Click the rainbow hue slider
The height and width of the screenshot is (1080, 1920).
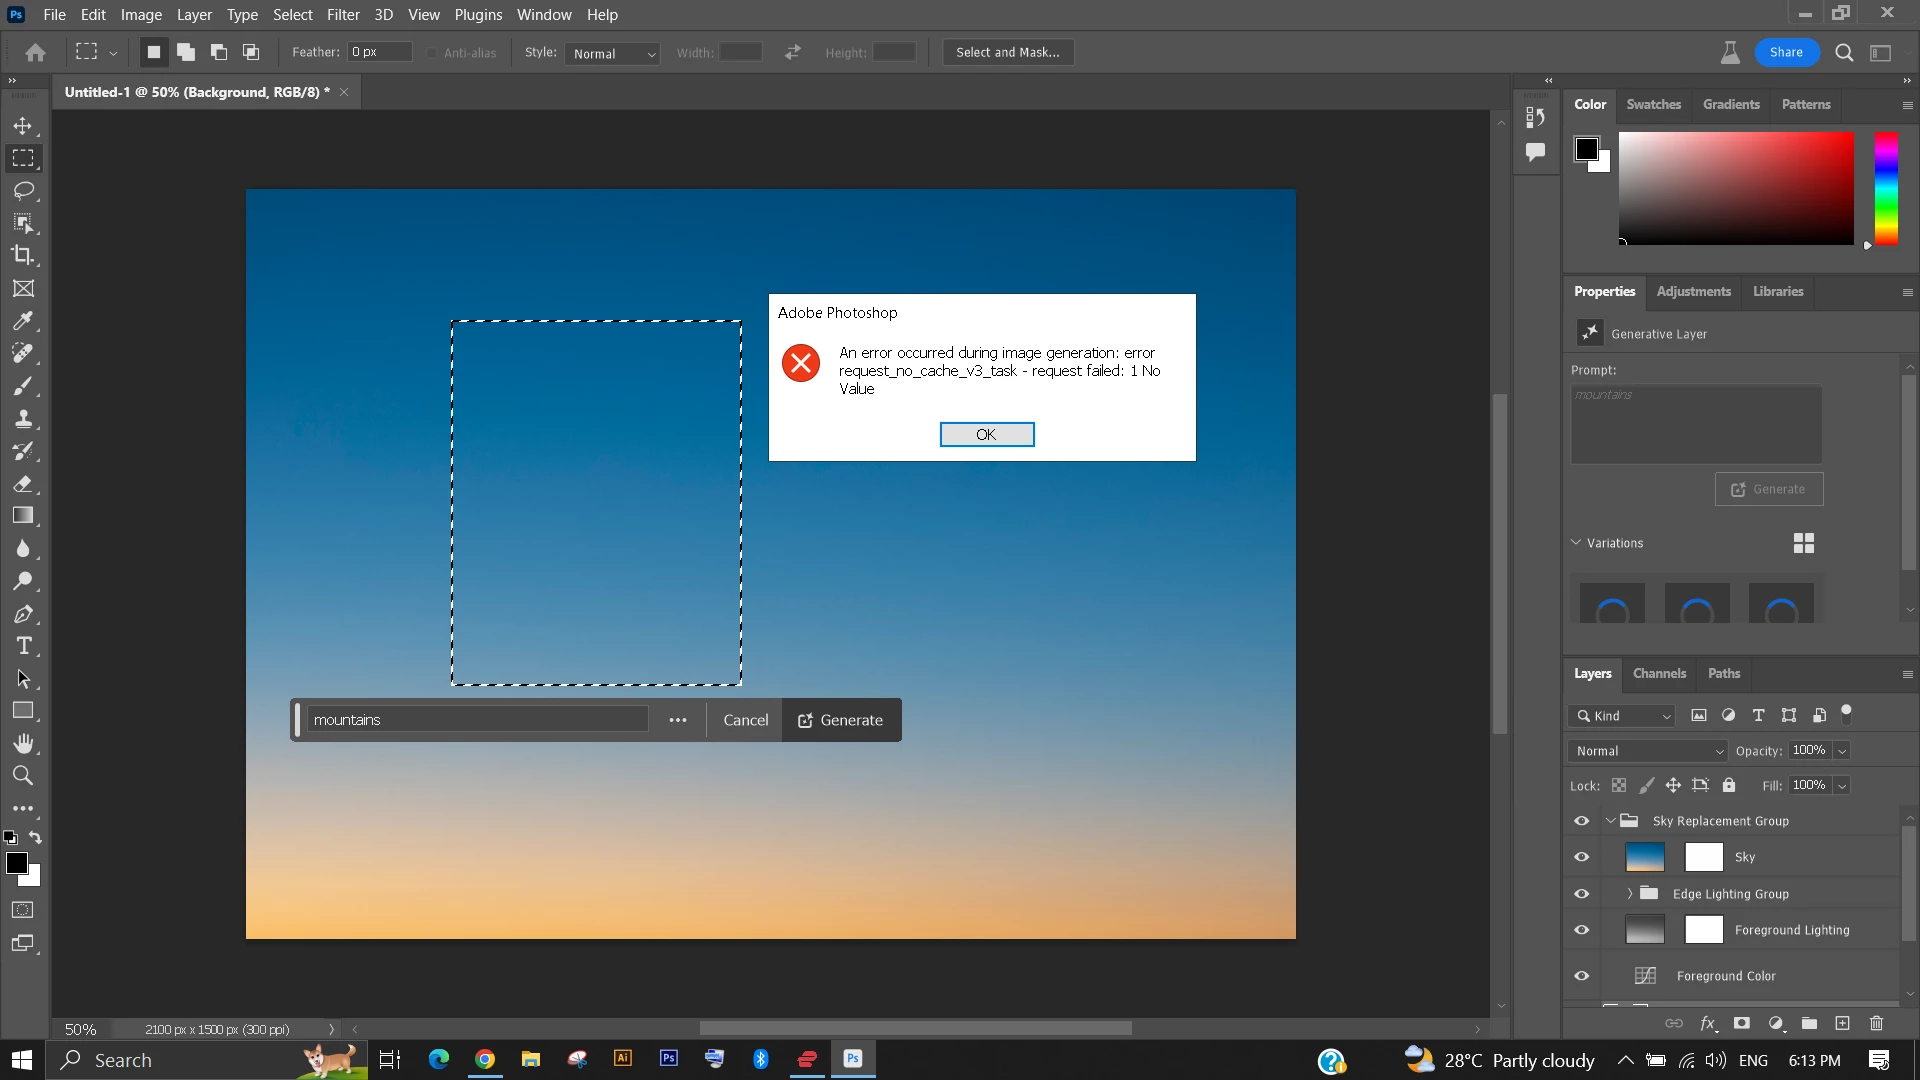click(1886, 188)
